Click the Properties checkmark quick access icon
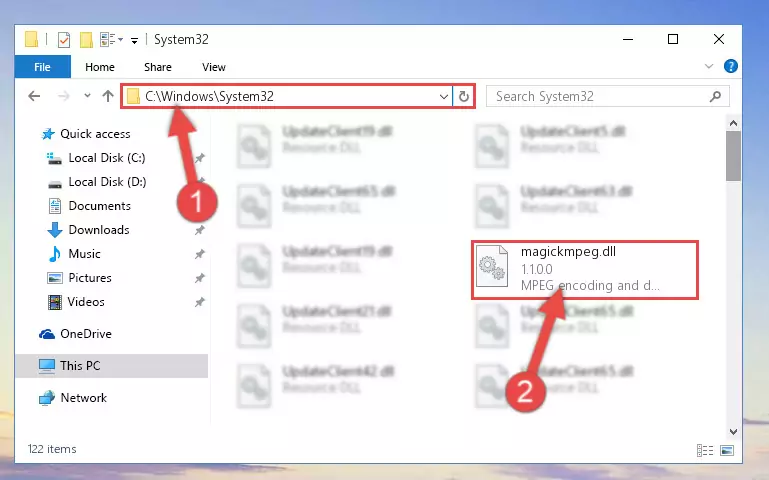Viewport: 769px width, 480px height. (x=64, y=40)
